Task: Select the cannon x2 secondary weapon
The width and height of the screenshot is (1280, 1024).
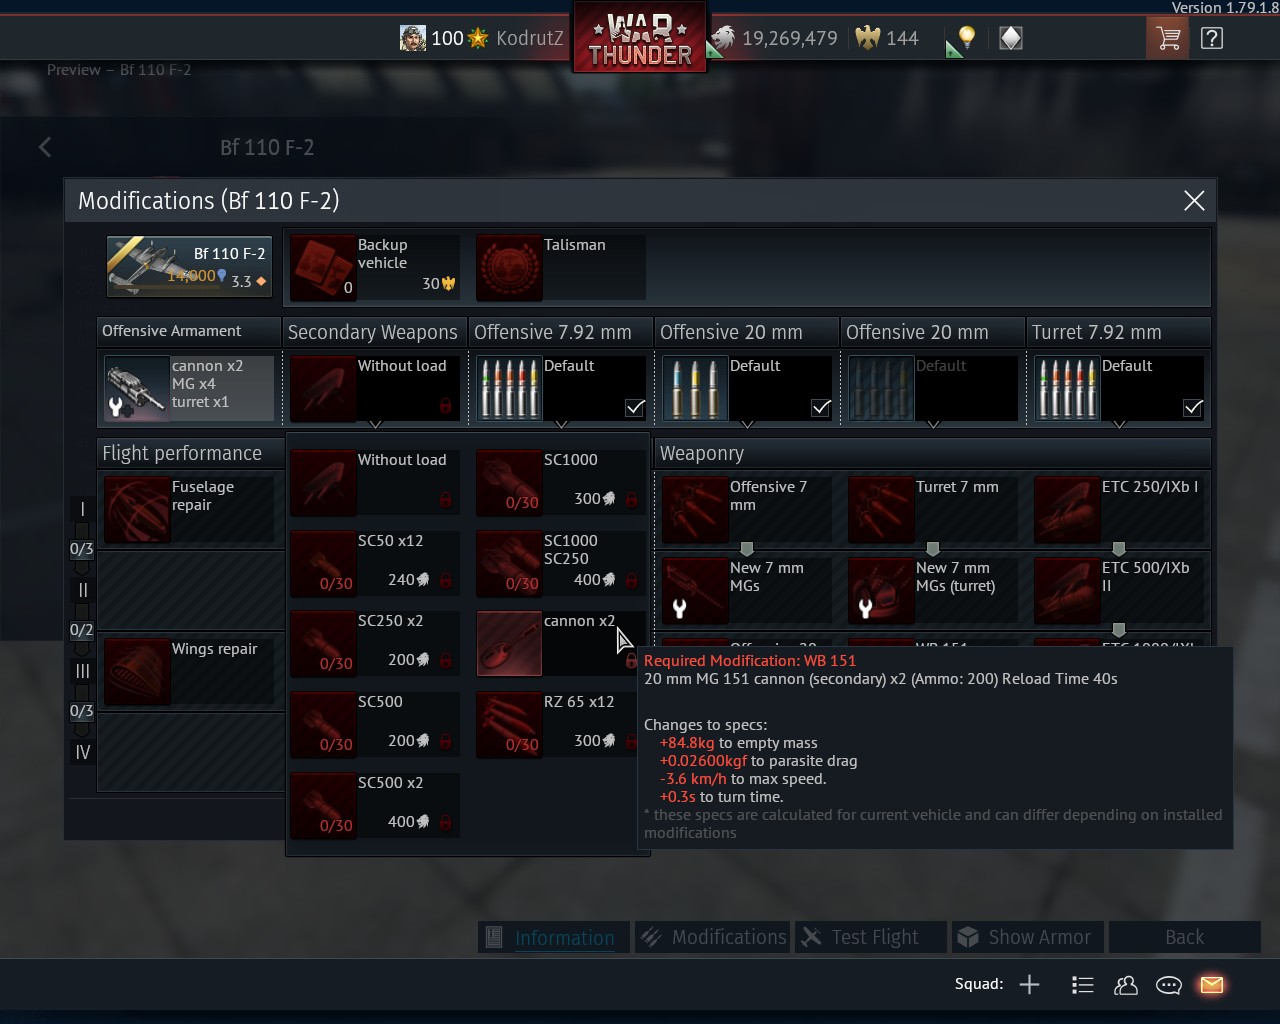Action: [x=561, y=643]
